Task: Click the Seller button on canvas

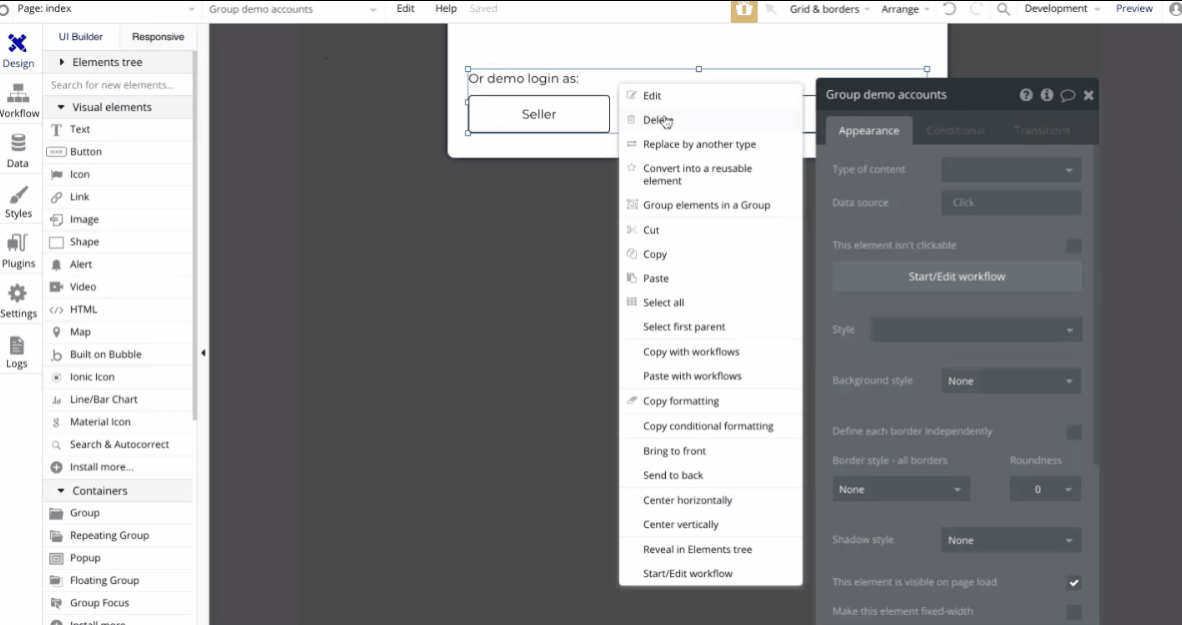Action: [538, 115]
